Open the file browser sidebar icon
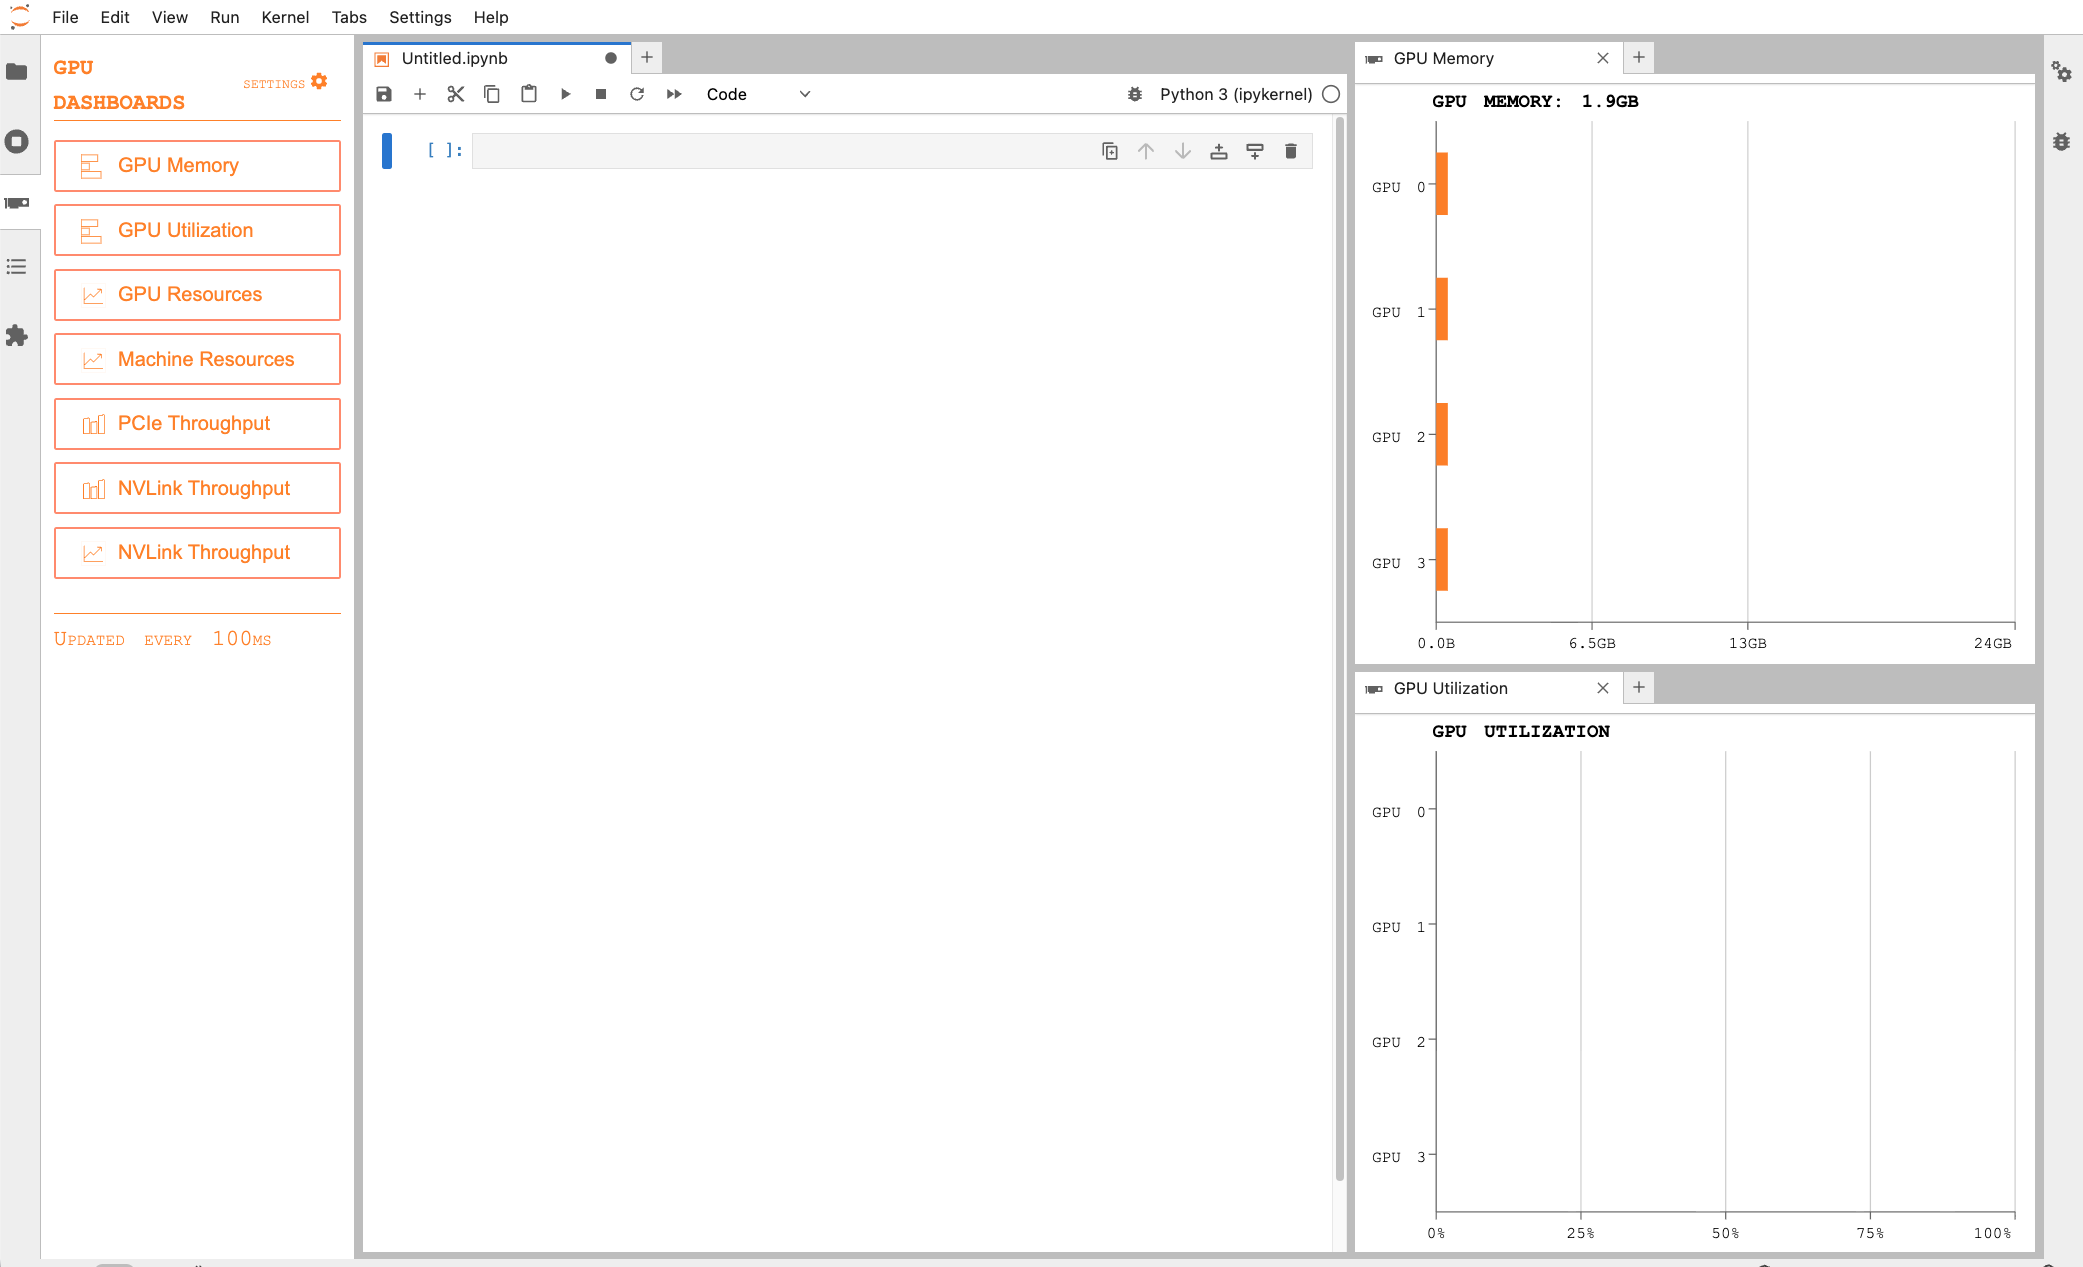This screenshot has width=2083, height=1267. point(17,72)
